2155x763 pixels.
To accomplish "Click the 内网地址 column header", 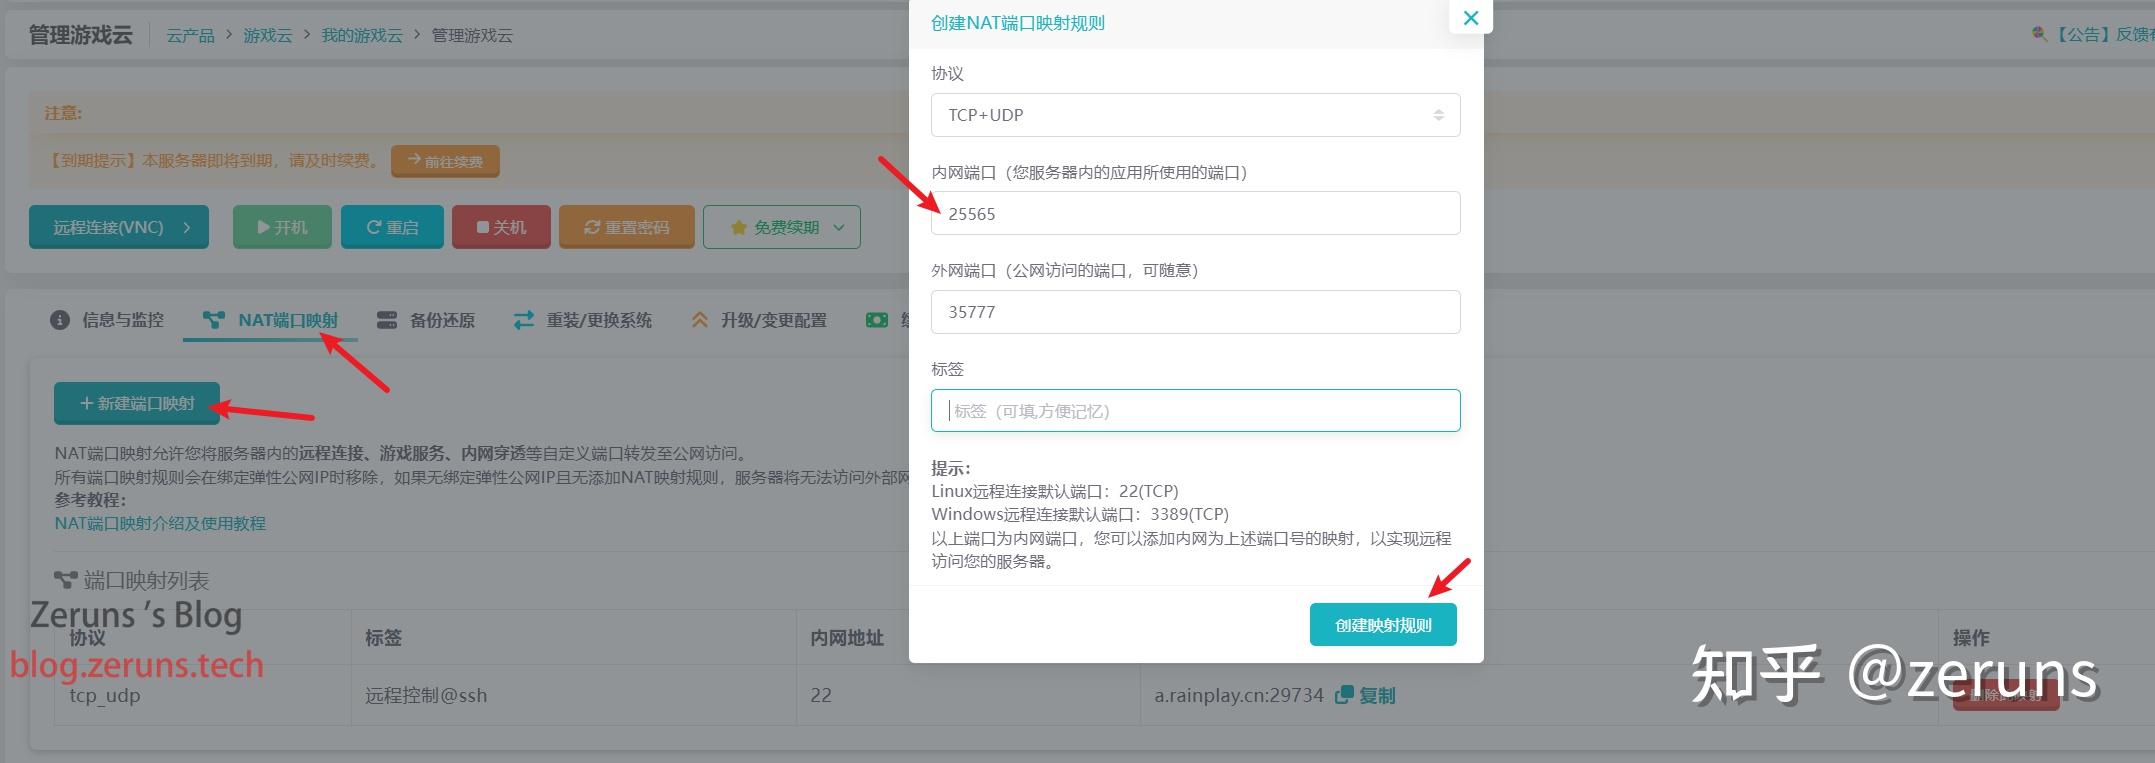I will [x=847, y=637].
